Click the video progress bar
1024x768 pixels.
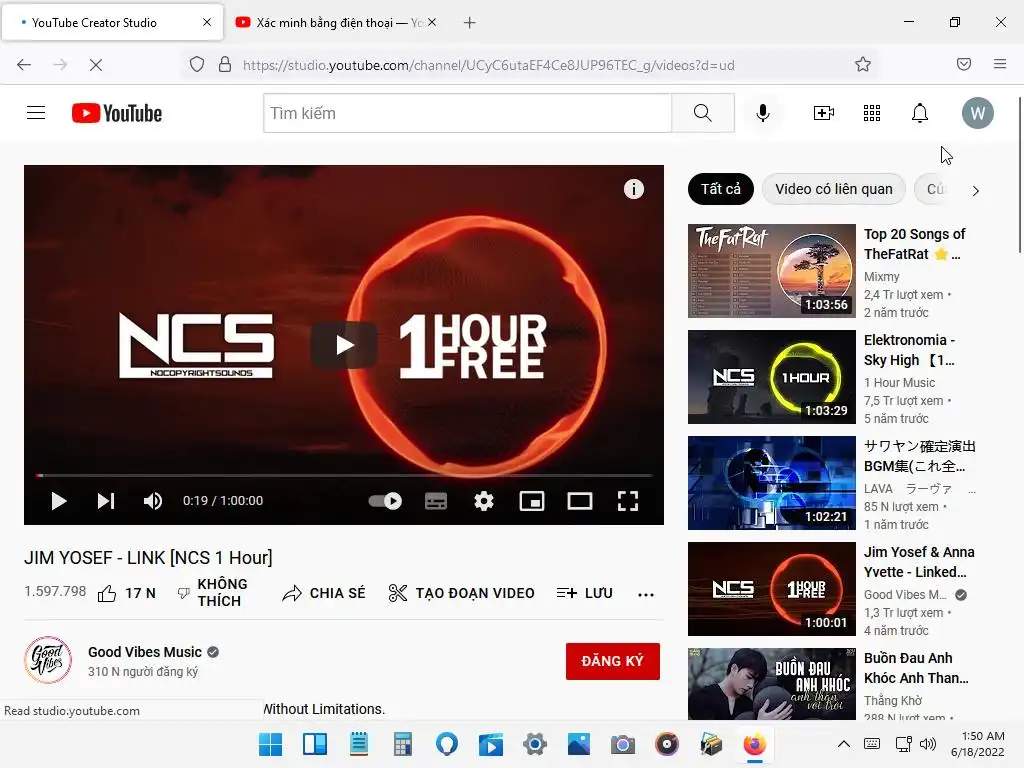tap(344, 475)
